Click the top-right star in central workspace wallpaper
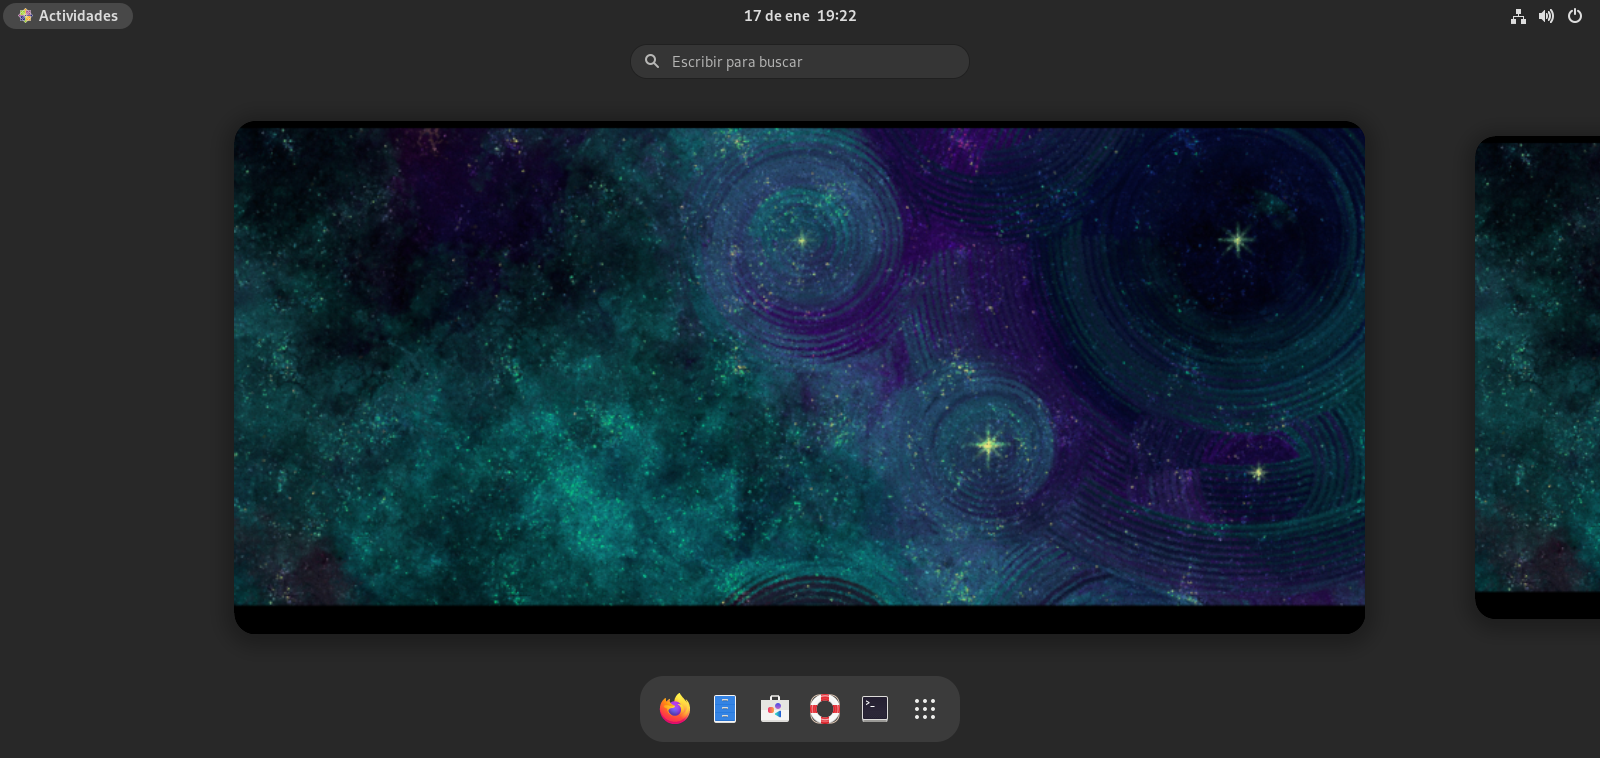The height and width of the screenshot is (758, 1600). tap(1237, 240)
